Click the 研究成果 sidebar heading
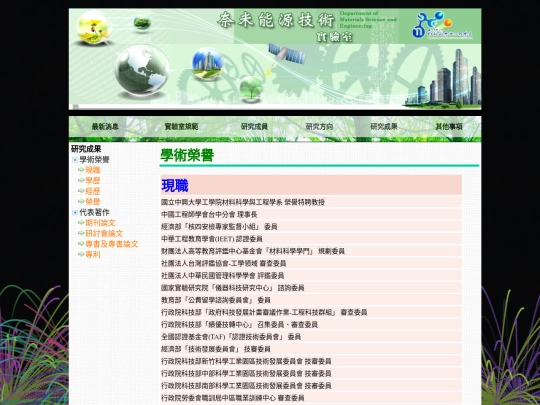Screen dimensions: 540x405 [x=86, y=149]
